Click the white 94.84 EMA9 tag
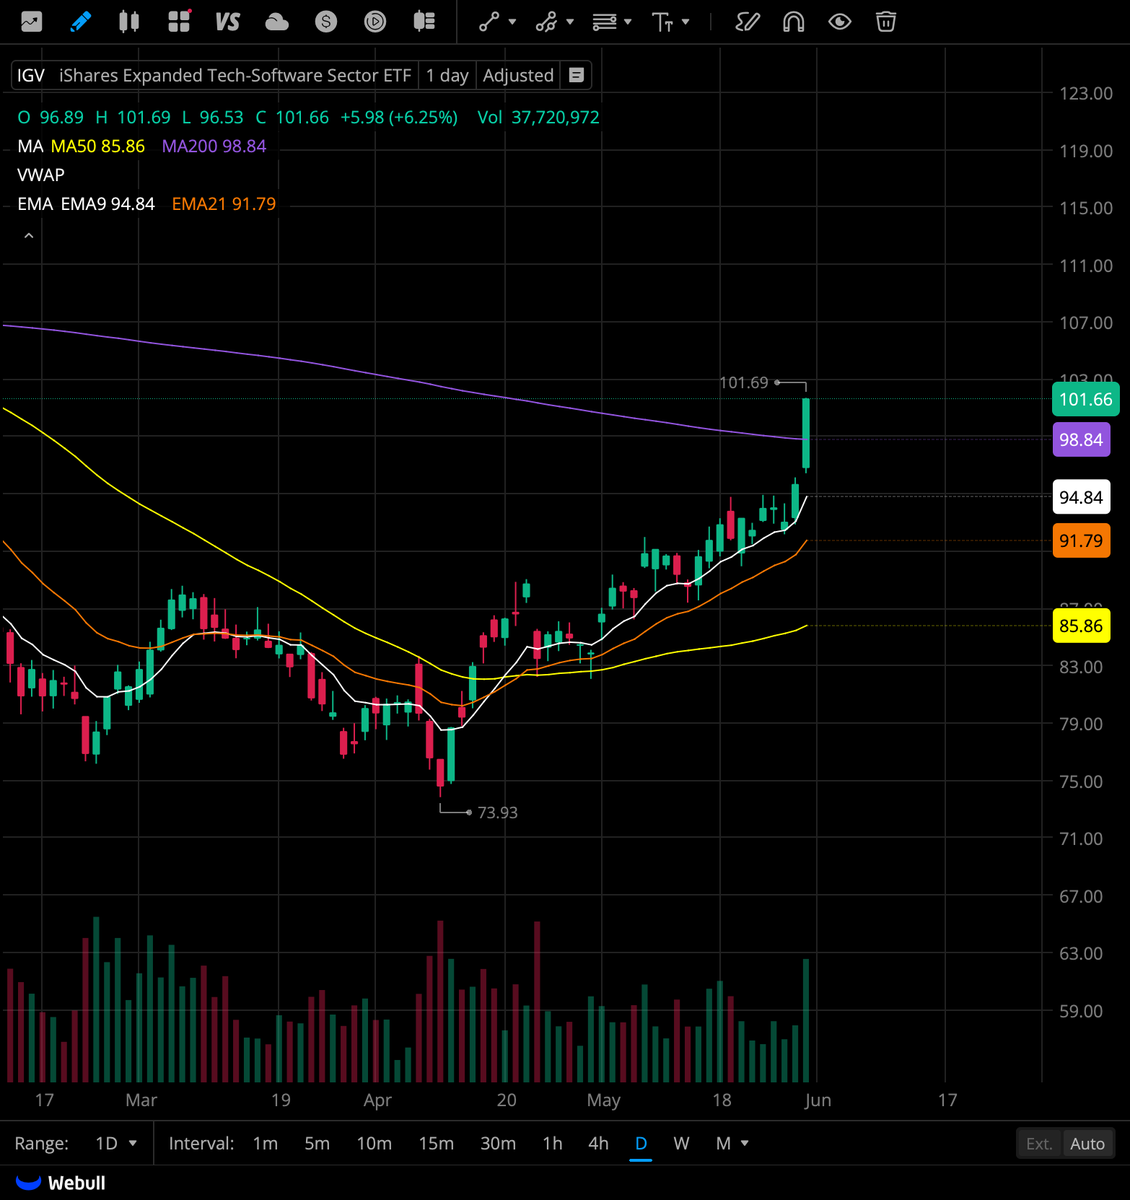1130x1200 pixels. [x=1081, y=497]
